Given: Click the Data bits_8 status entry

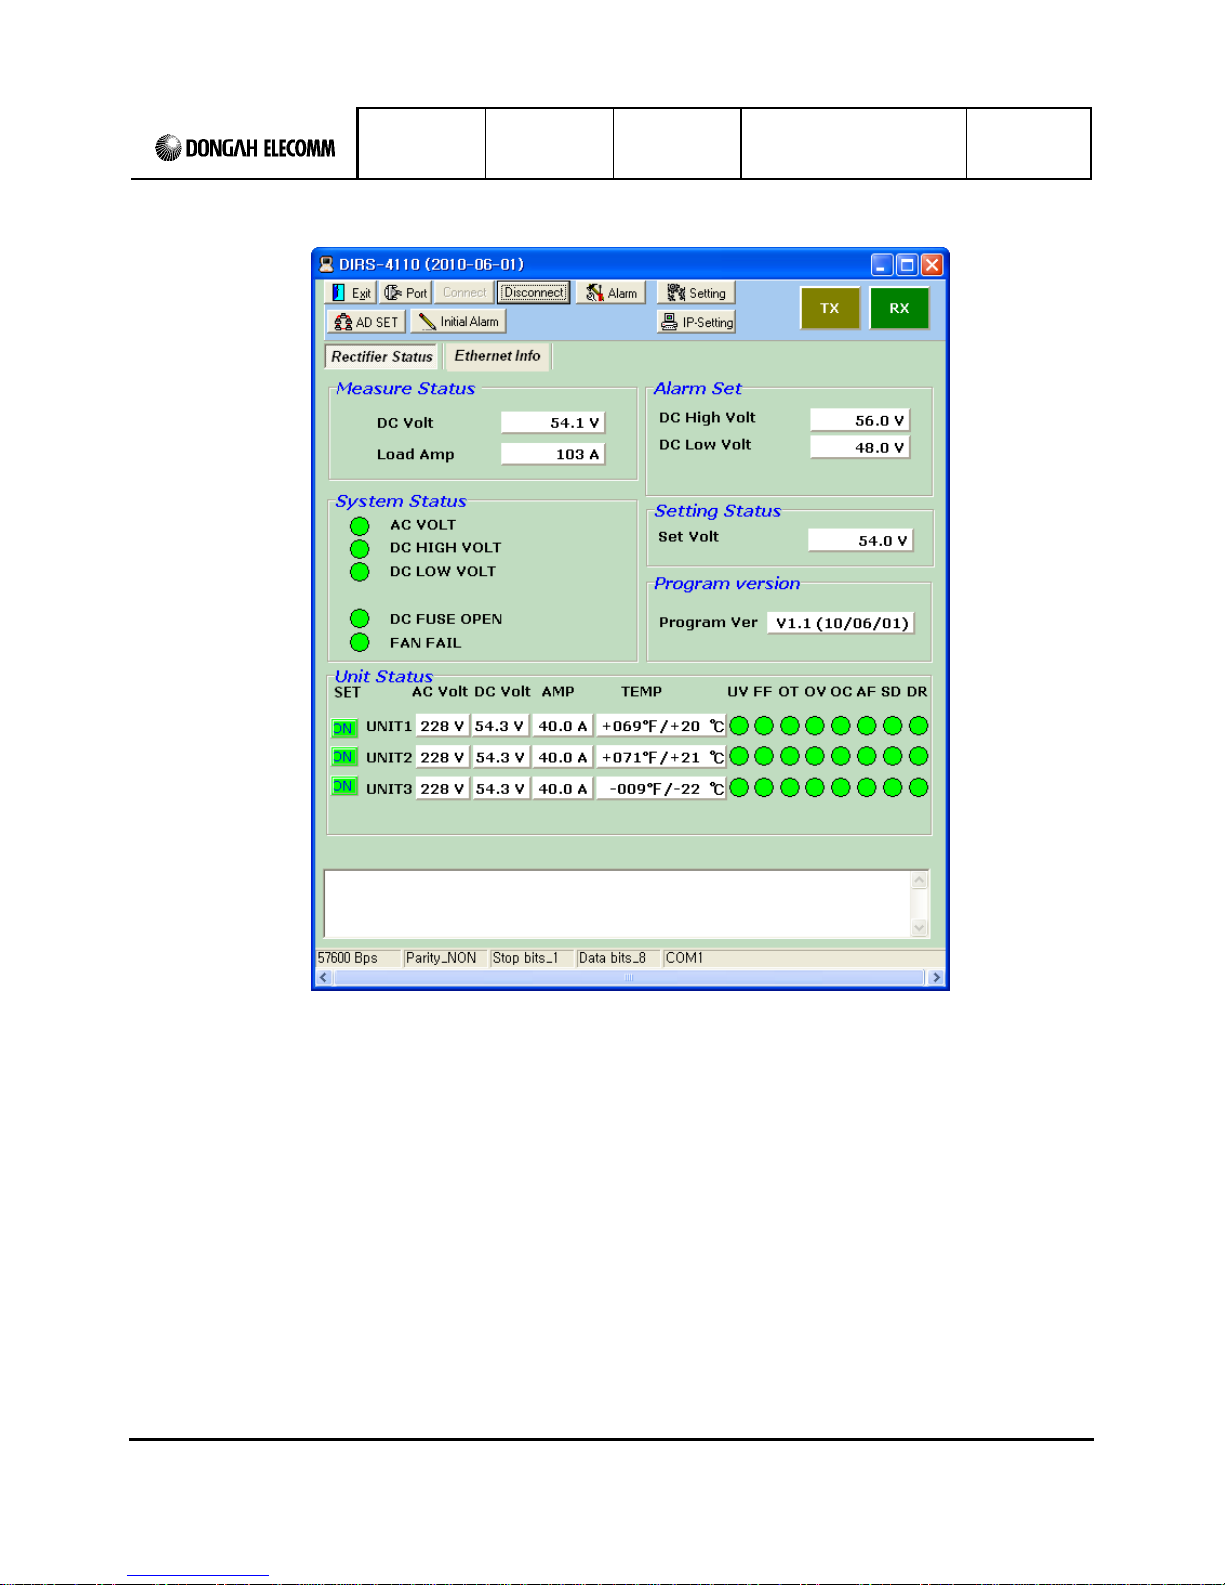Looking at the screenshot, I should click(x=618, y=958).
